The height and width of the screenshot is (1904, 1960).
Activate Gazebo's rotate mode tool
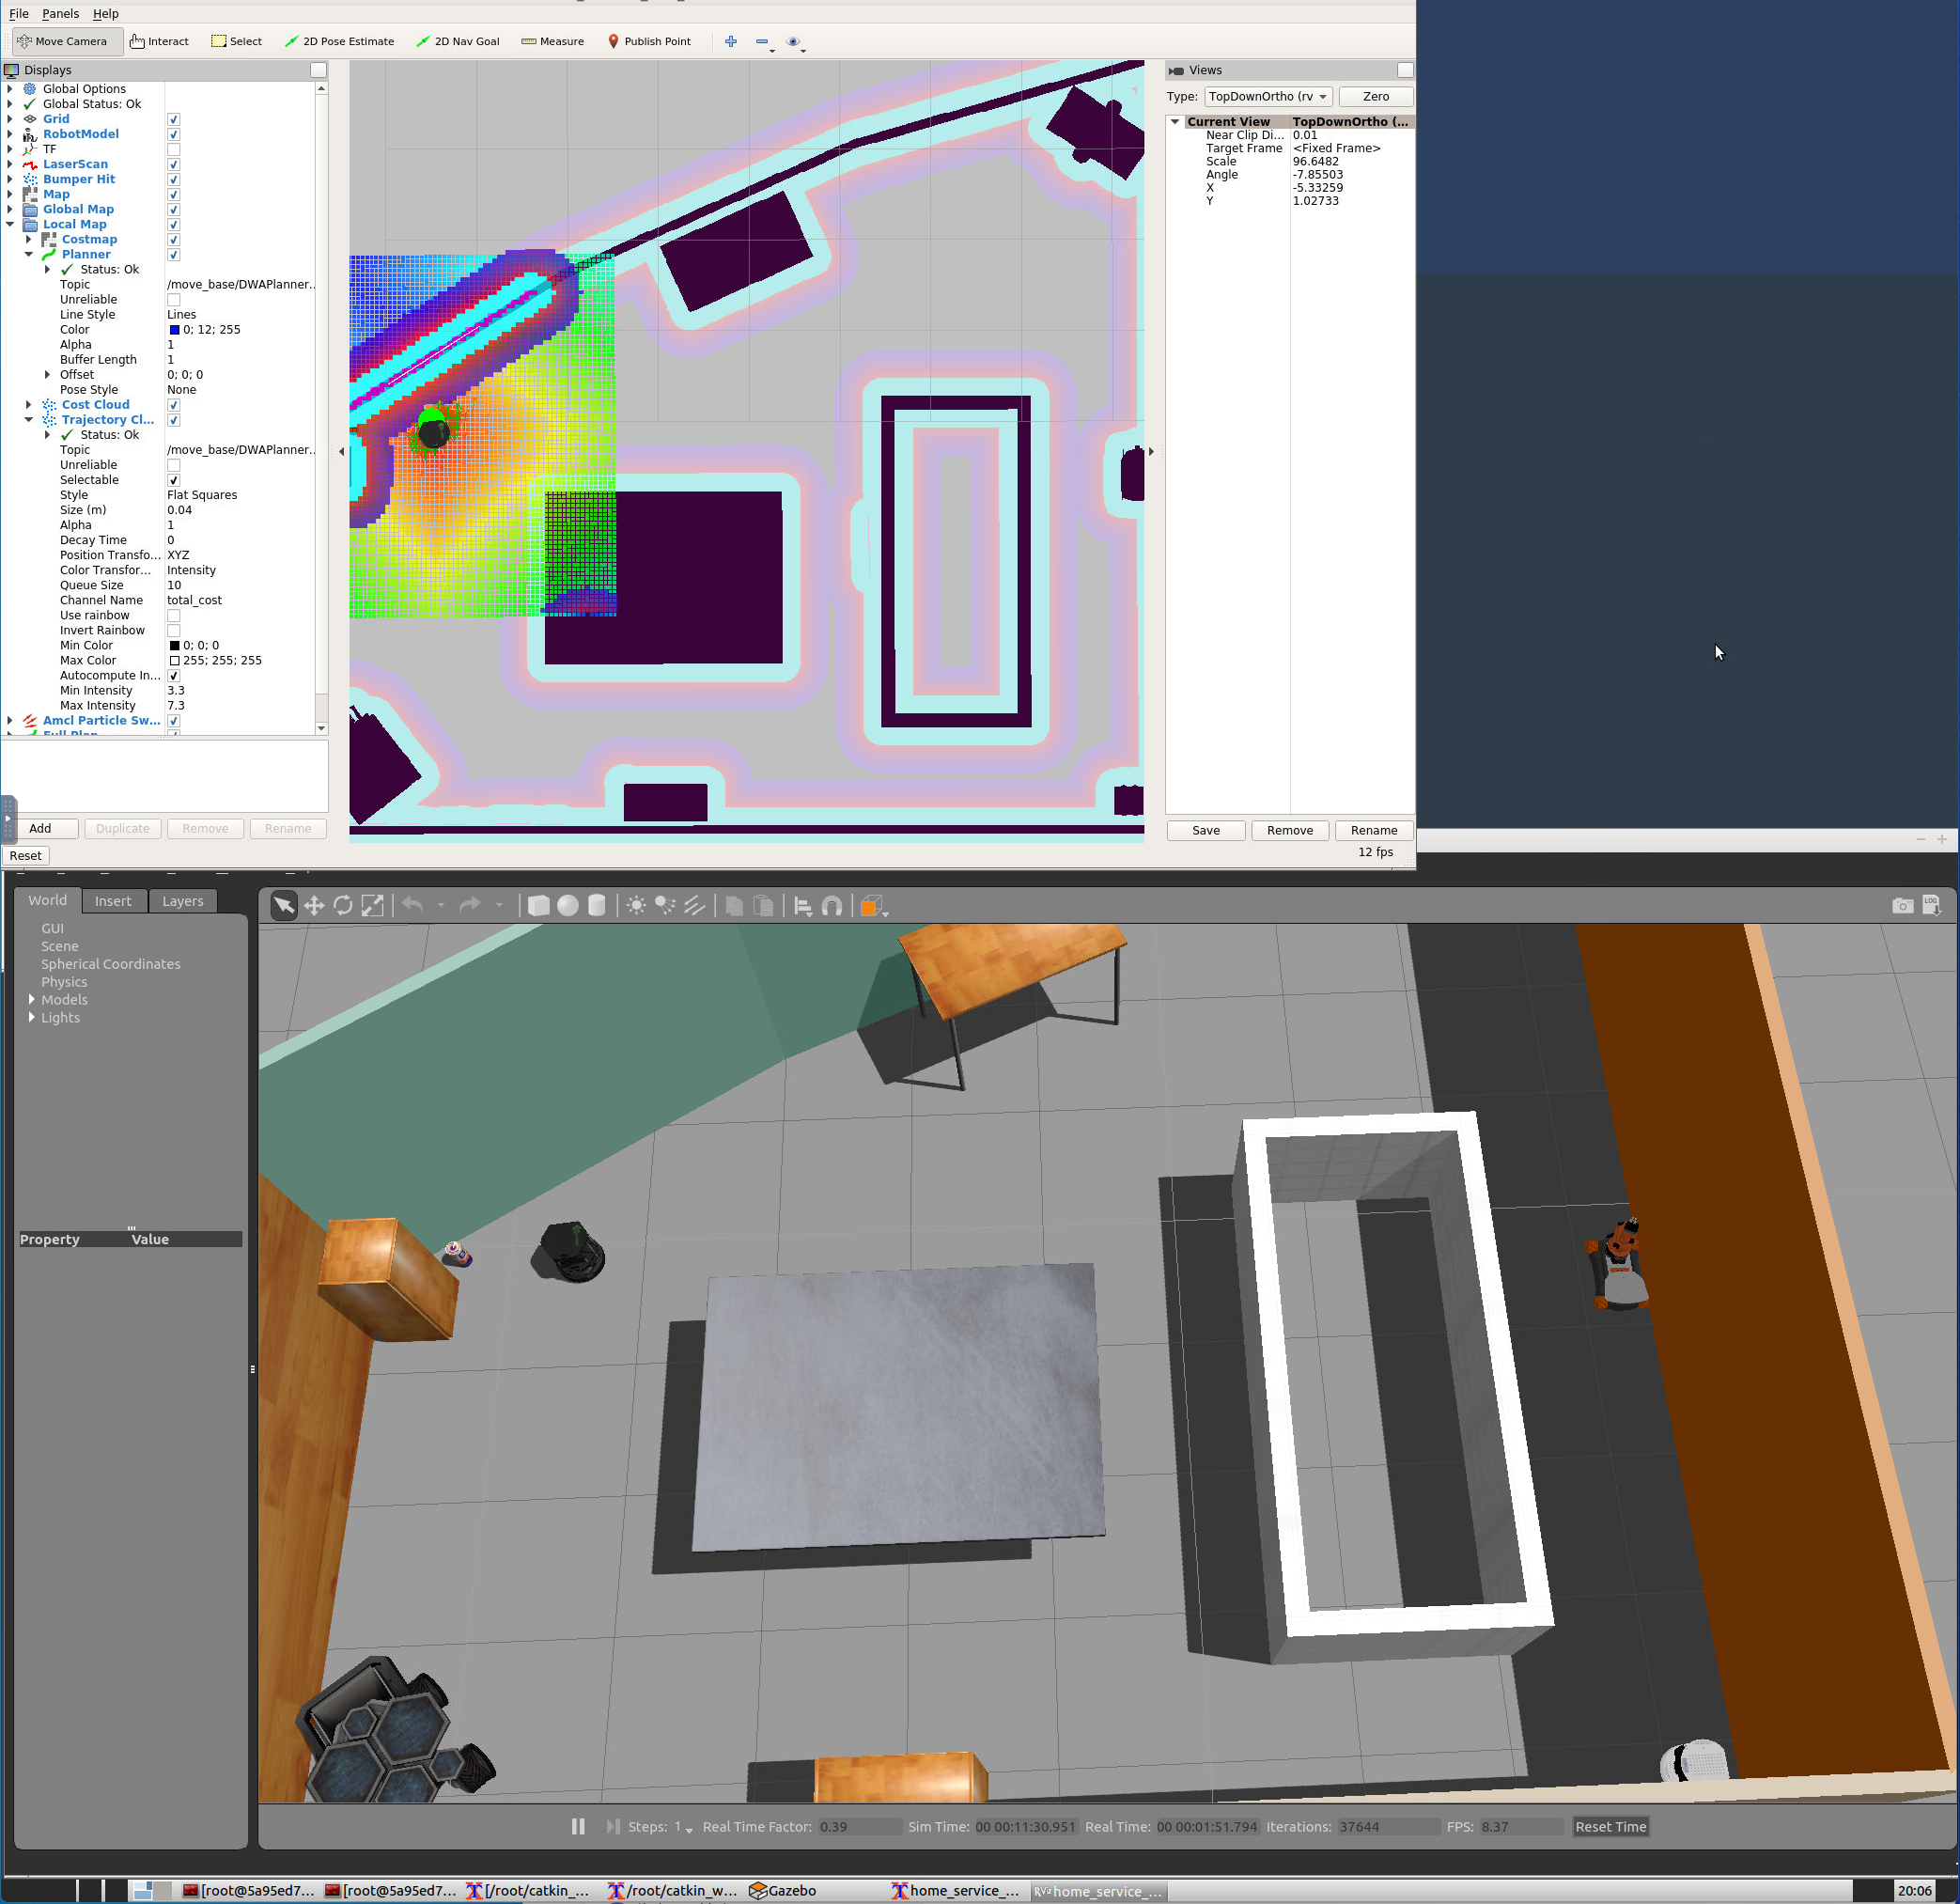[x=343, y=906]
